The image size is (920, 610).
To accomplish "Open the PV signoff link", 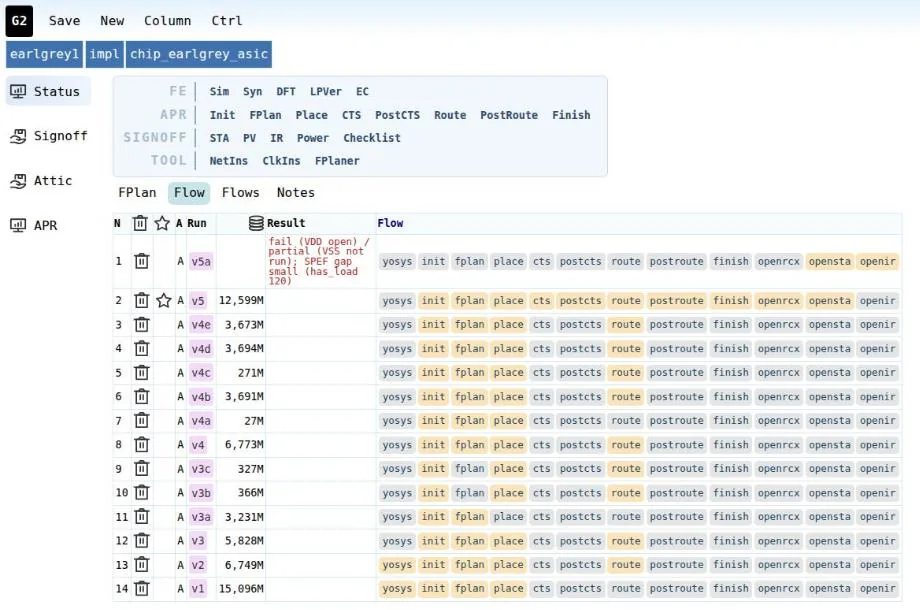I will click(x=249, y=138).
